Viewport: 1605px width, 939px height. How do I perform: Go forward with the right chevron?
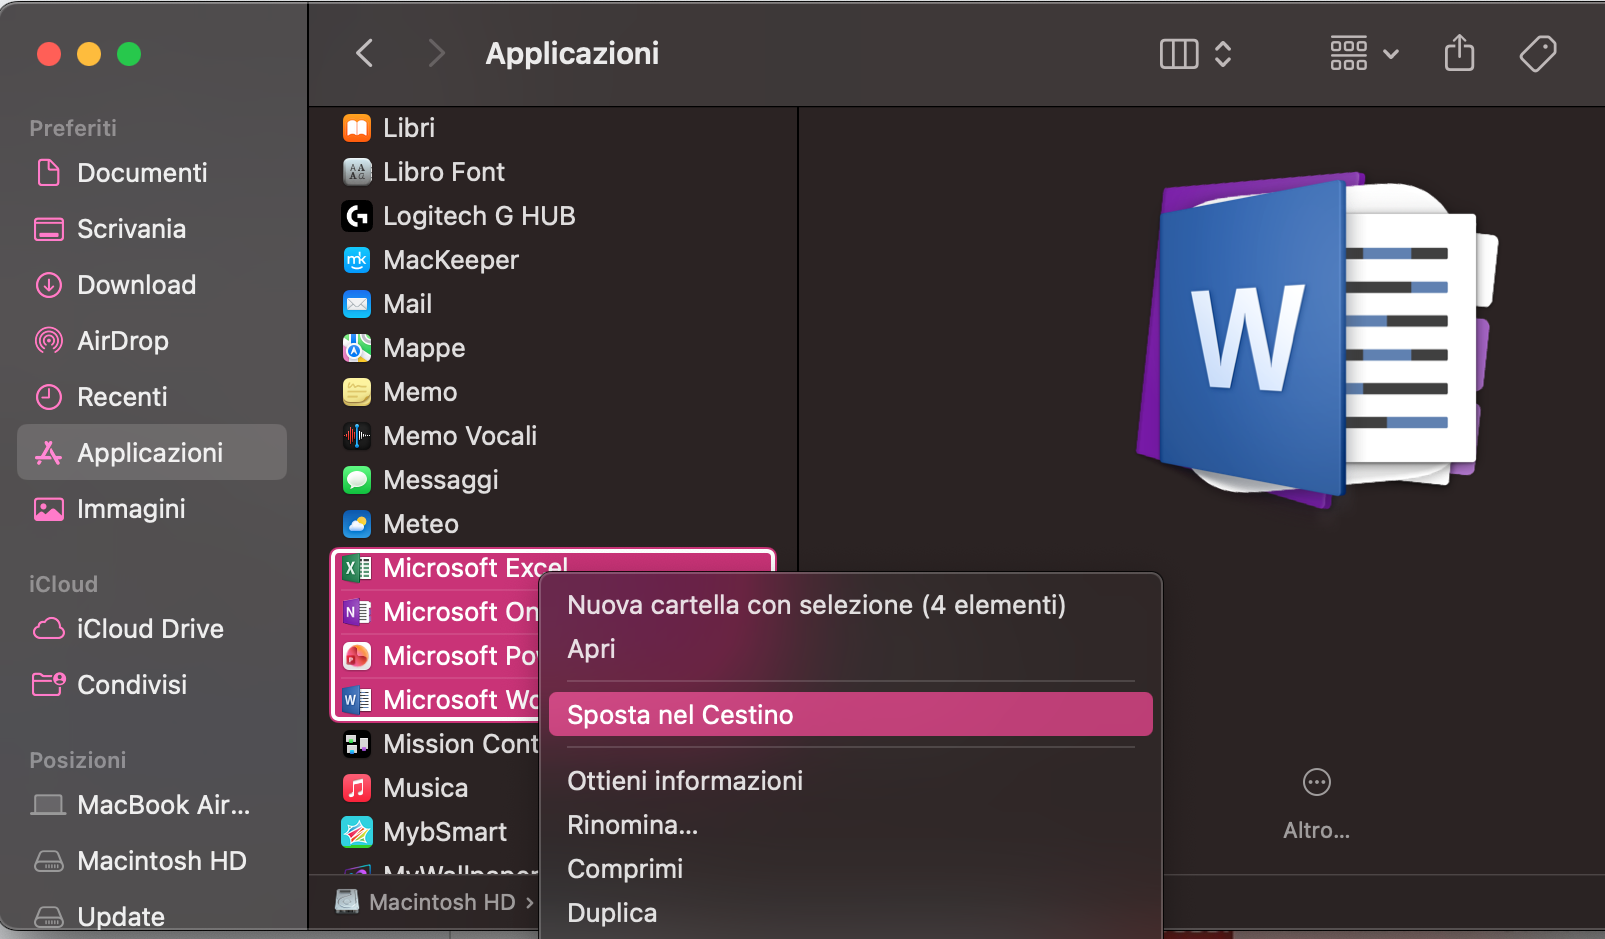point(435,53)
